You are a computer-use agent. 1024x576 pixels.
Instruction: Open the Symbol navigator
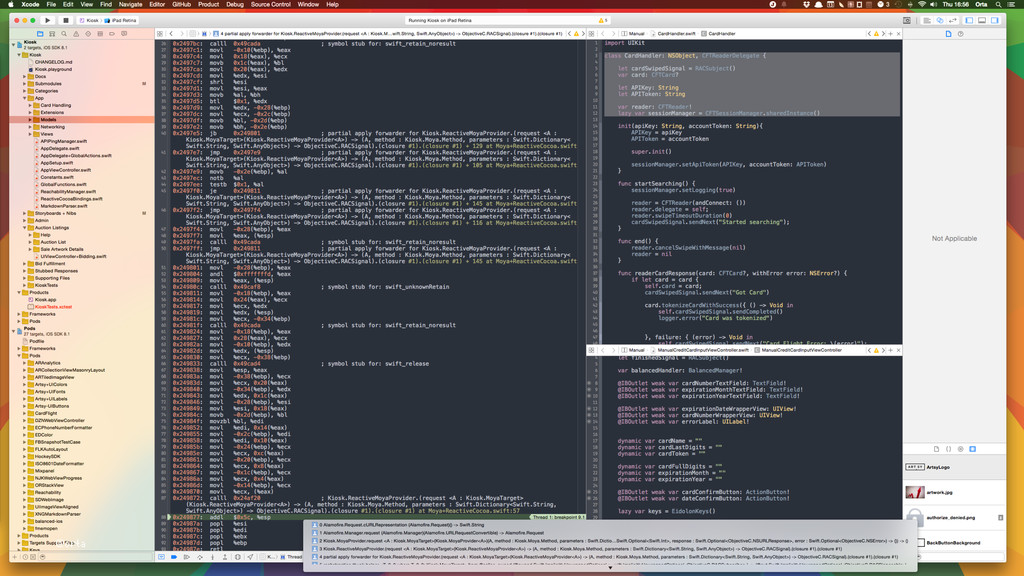(x=52, y=33)
